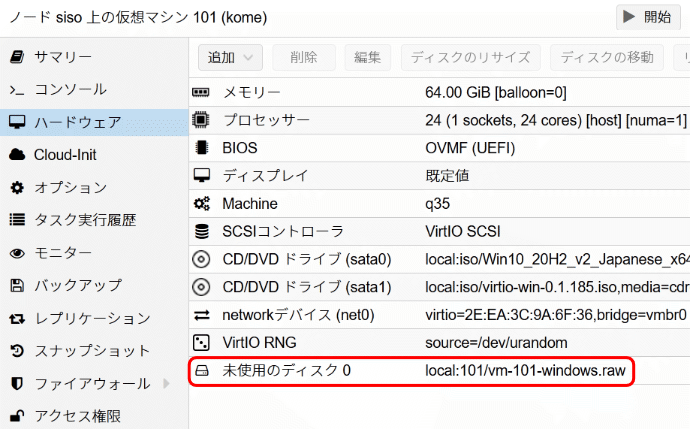Click the processor chip icon
This screenshot has height=429, width=690.
[x=201, y=121]
